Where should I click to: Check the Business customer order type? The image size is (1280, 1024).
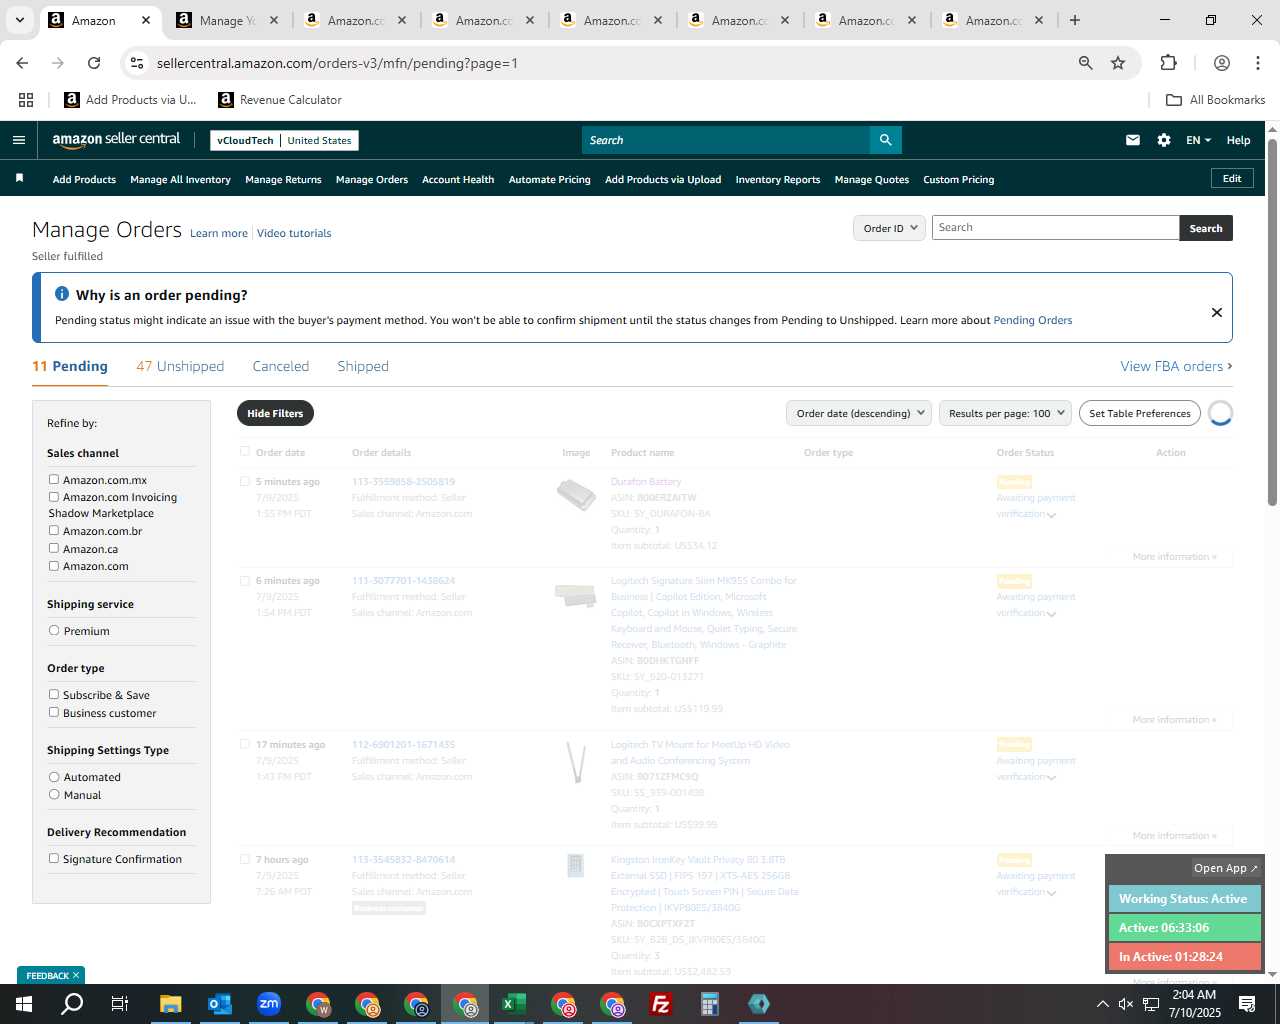pyautogui.click(x=54, y=712)
